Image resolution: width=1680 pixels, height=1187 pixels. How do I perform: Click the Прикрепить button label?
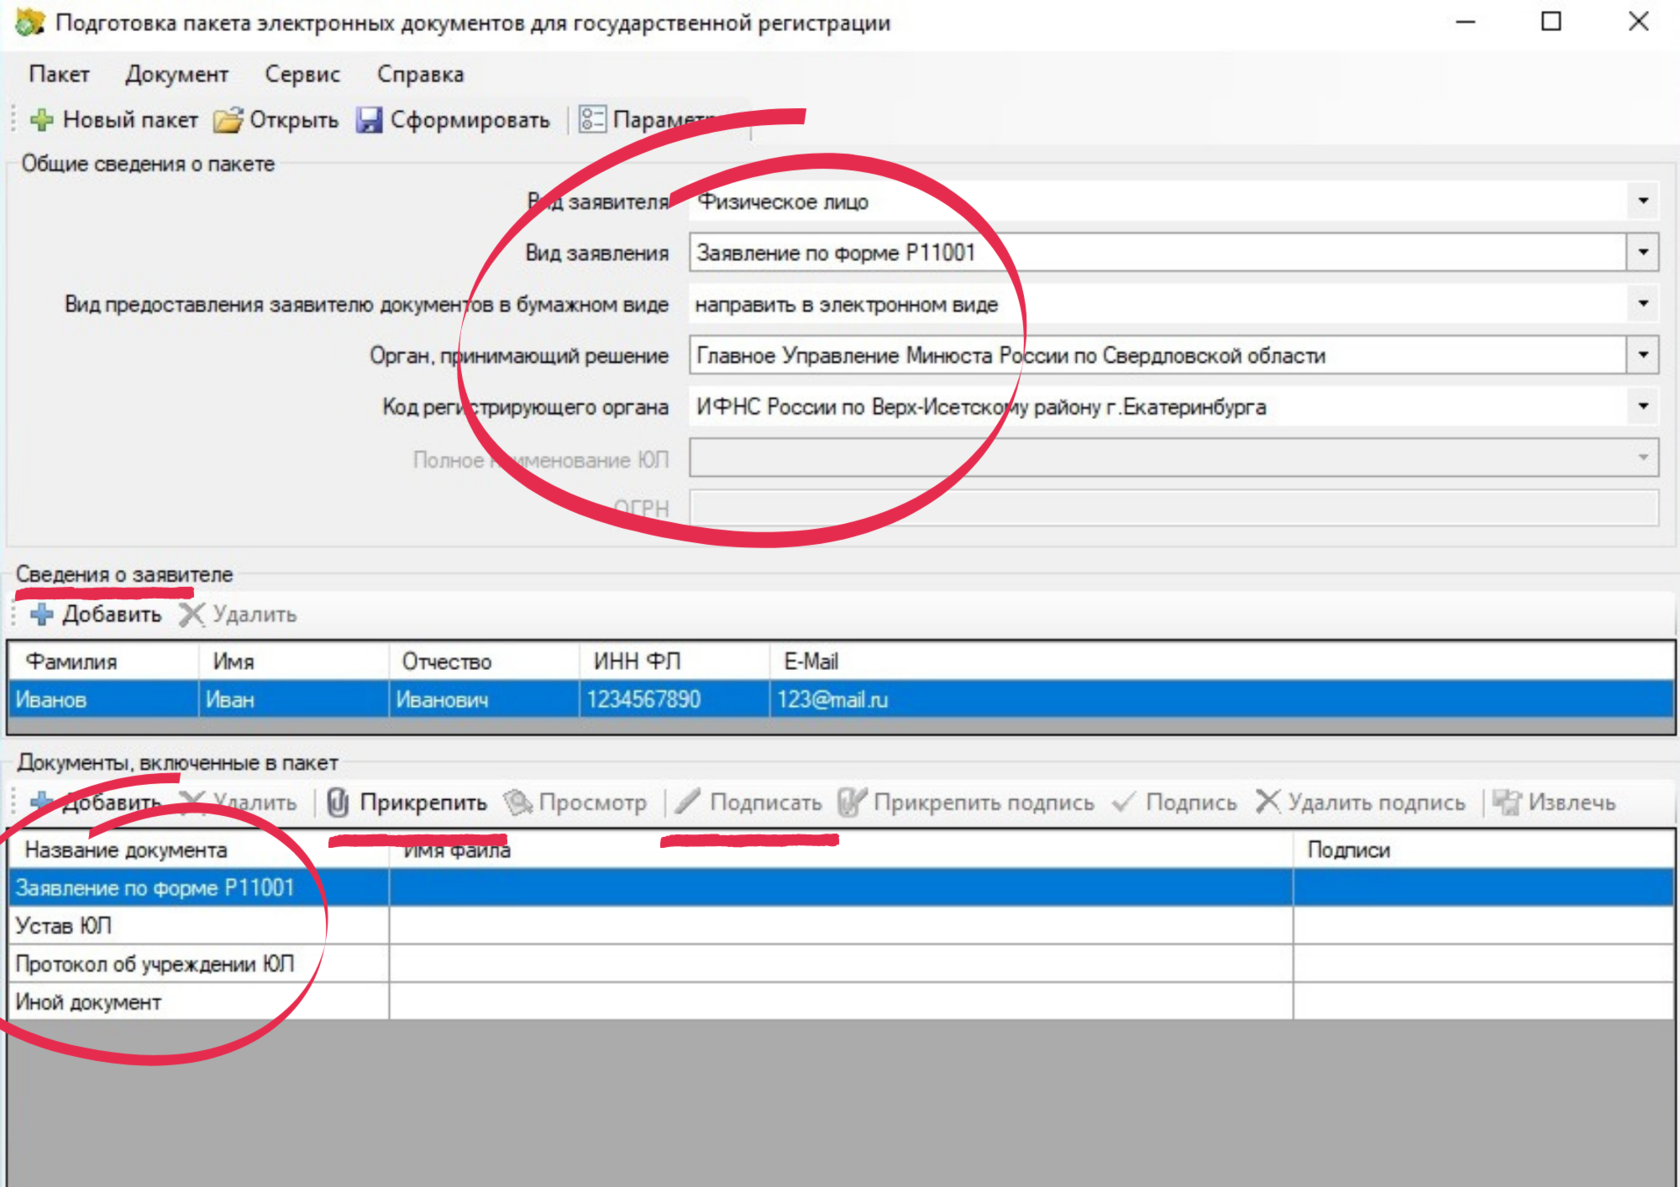[x=423, y=802]
